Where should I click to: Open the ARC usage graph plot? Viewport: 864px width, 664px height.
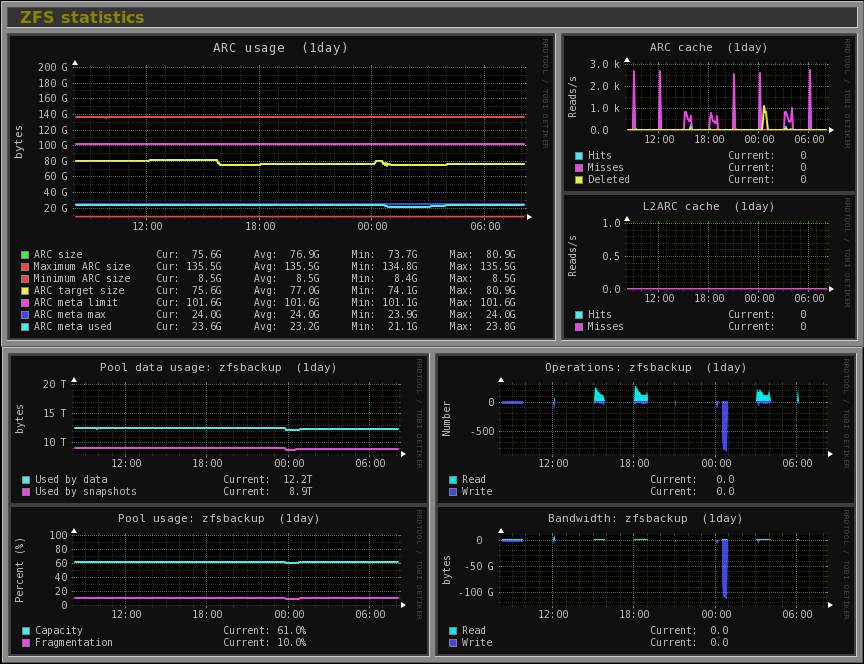300,142
